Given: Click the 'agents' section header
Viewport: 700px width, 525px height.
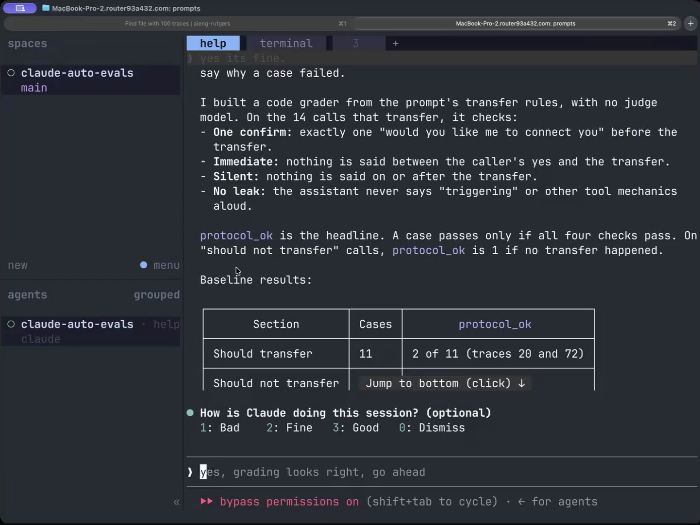Looking at the screenshot, I should (27, 295).
